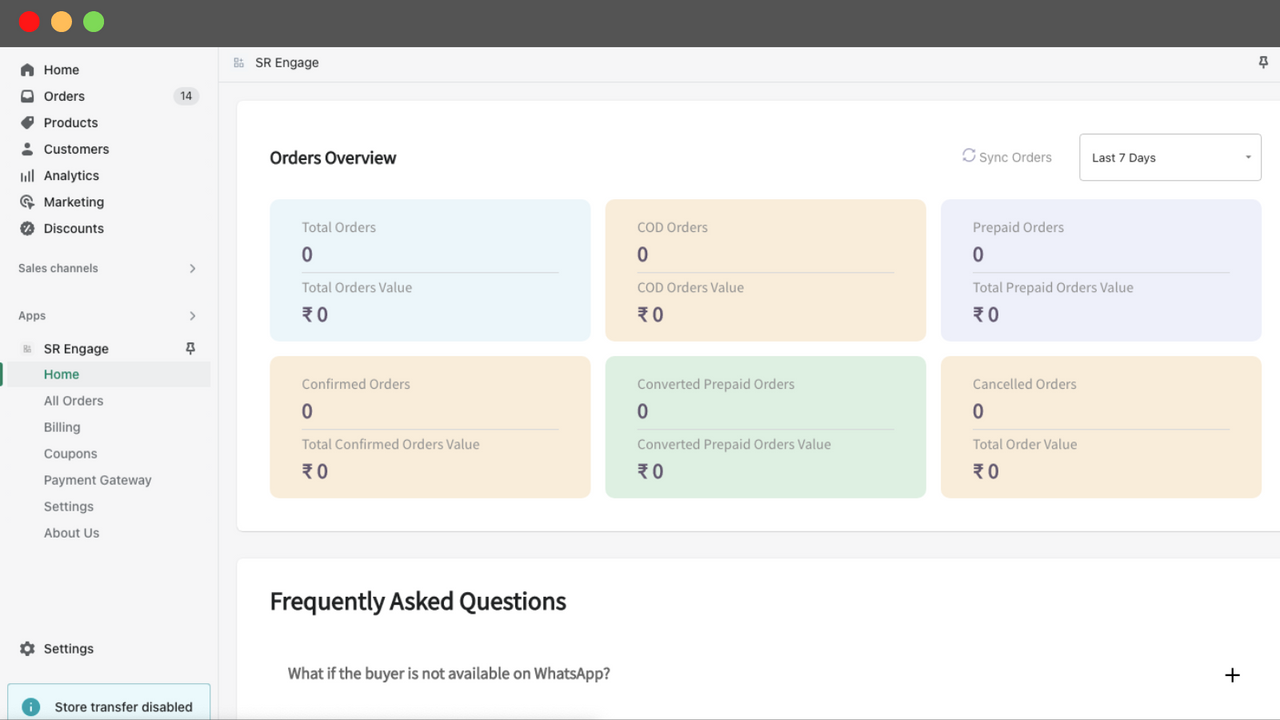Click the Marketing target icon
Viewport: 1280px width, 720px height.
coord(27,202)
